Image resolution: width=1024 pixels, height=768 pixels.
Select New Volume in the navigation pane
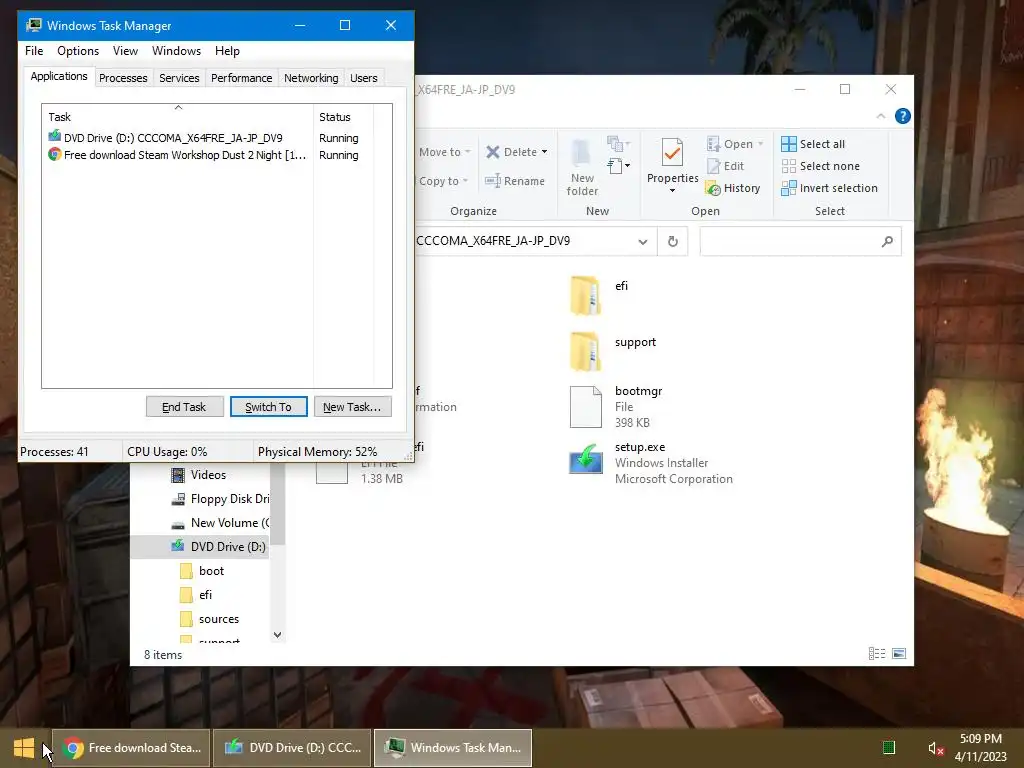(219, 523)
